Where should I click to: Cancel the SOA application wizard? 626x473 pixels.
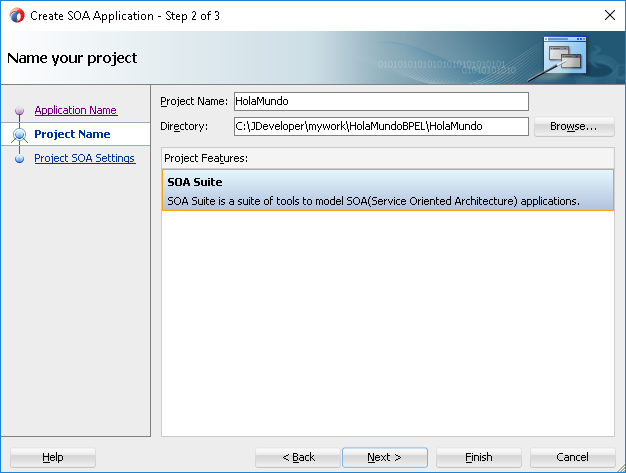(x=573, y=457)
